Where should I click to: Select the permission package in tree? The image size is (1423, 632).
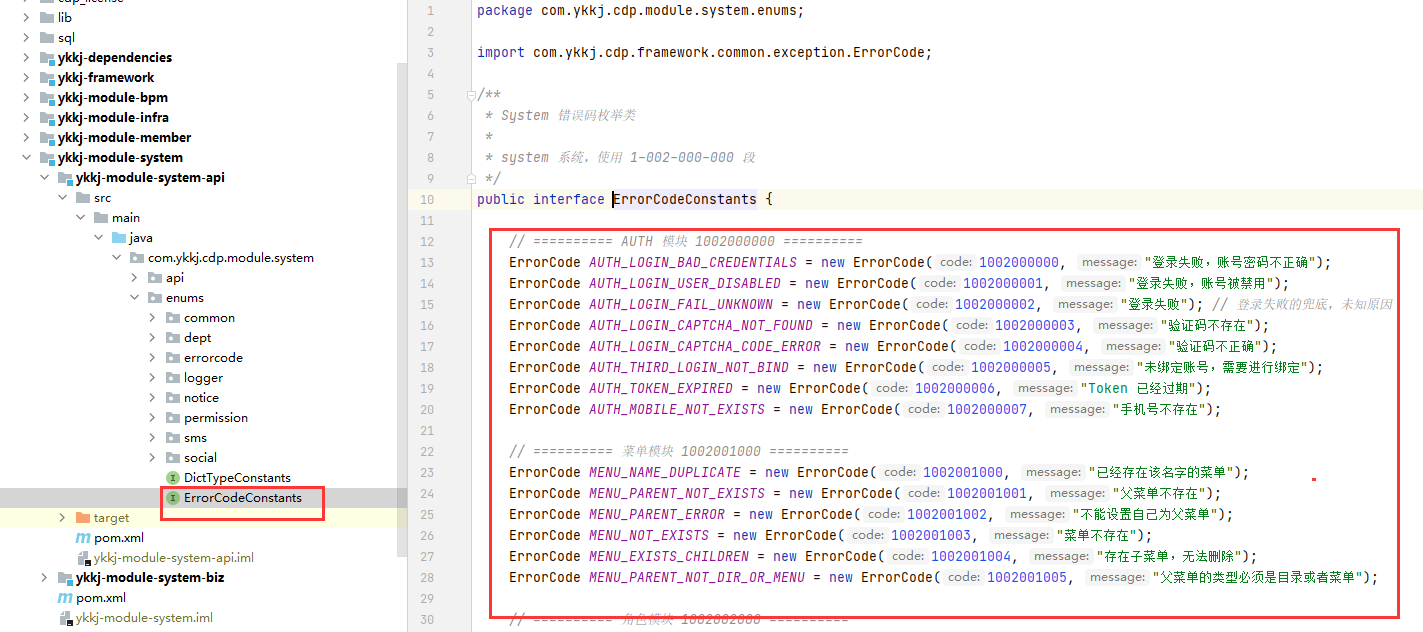(216, 417)
